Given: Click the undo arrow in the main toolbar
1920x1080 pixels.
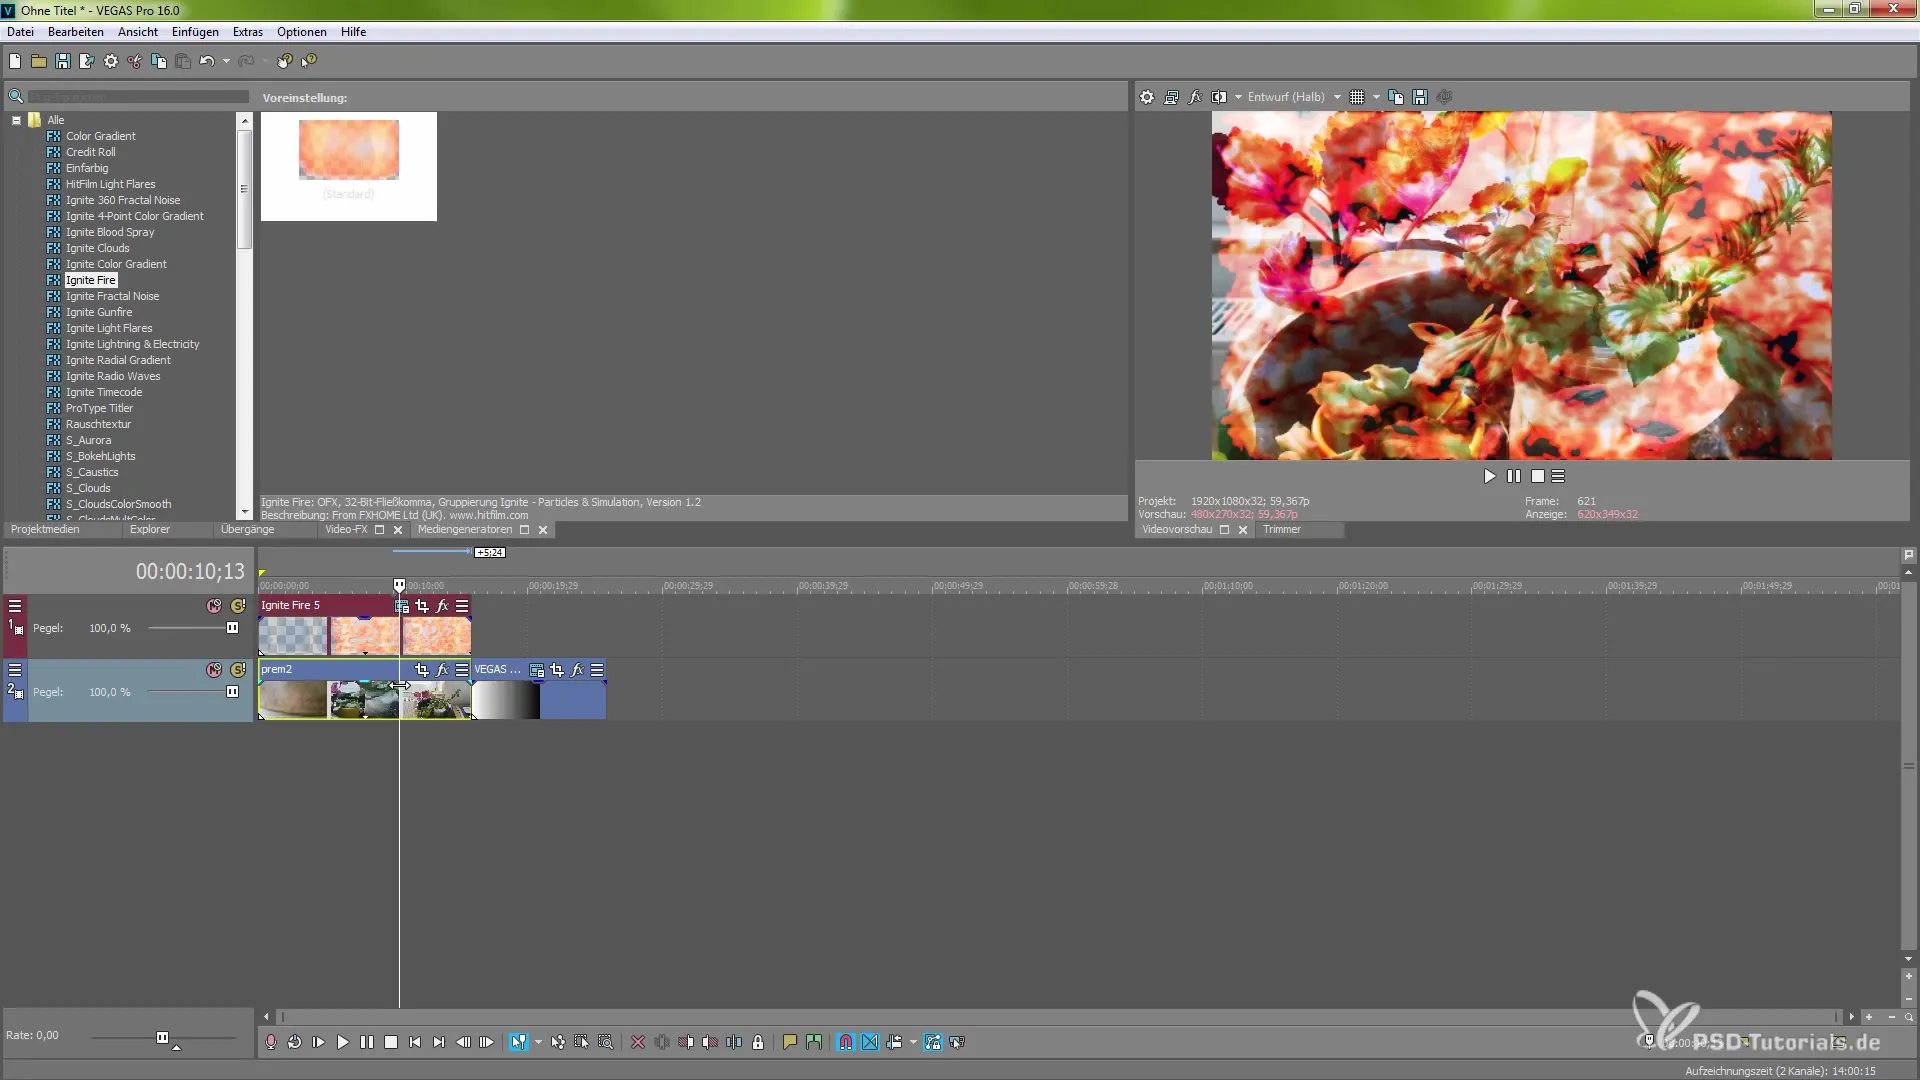Looking at the screenshot, I should [x=206, y=61].
